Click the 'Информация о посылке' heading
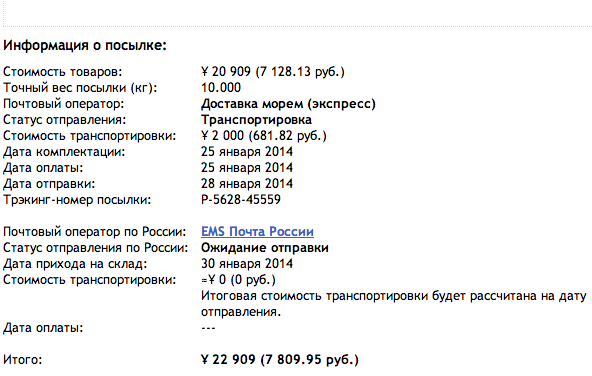Viewport: 592px width, 376px height. 85,45
